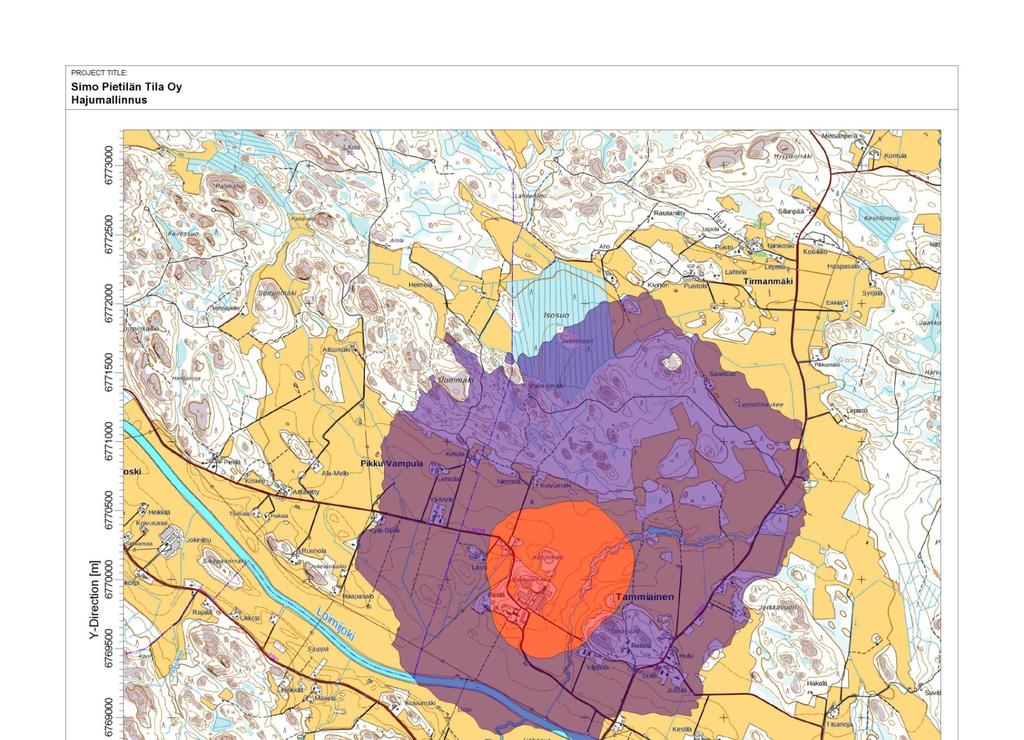Click the 'Kestilä' farm label
Viewport: 1024px width, 740px height.
point(682,729)
